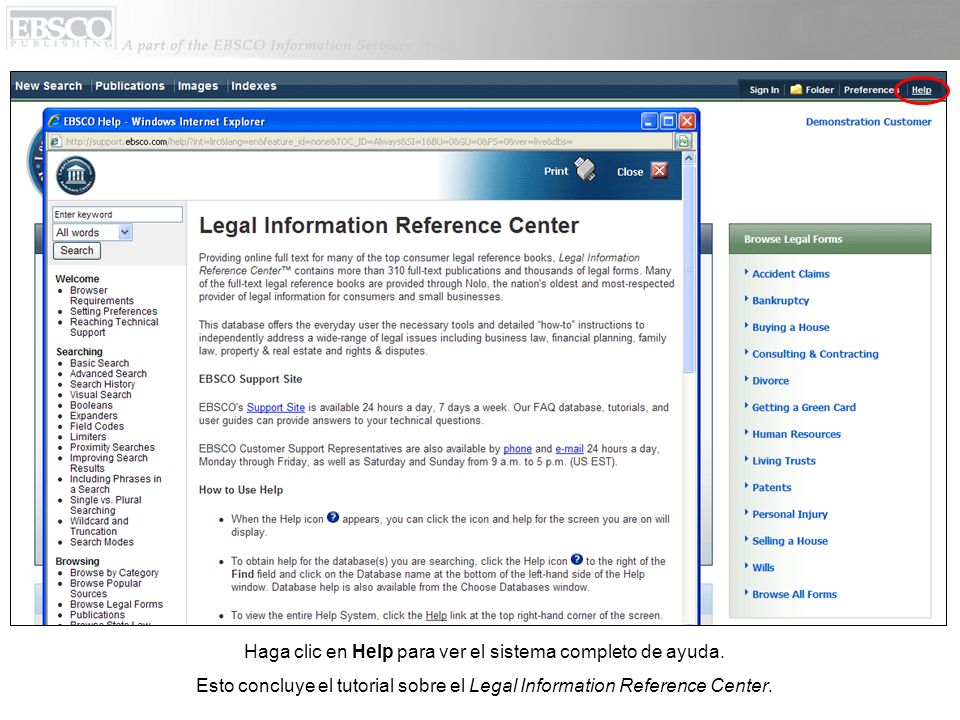The image size is (960, 720).
Task: Open Setting Preferences help topic
Action: point(113,312)
